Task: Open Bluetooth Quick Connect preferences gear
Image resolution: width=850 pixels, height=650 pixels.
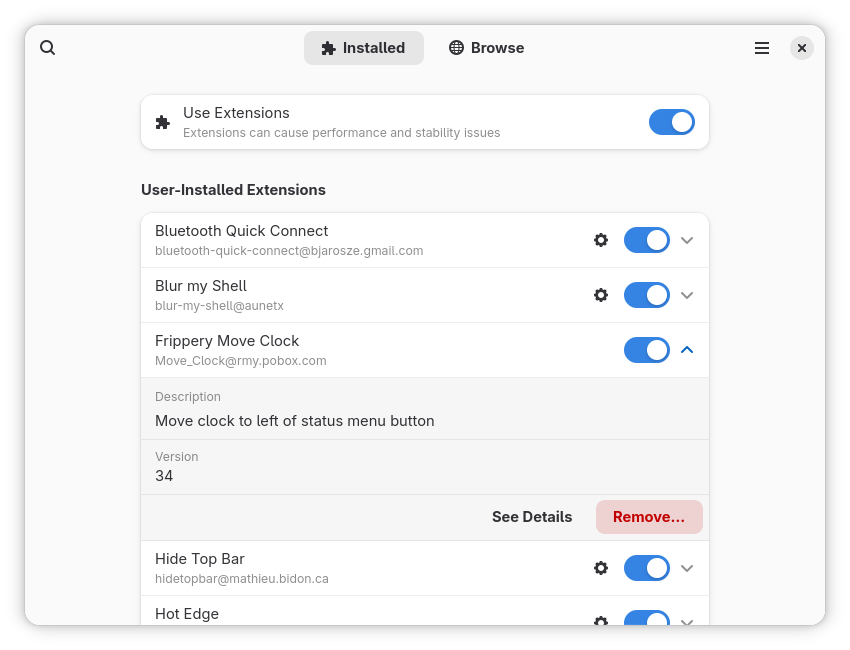Action: pyautogui.click(x=601, y=240)
